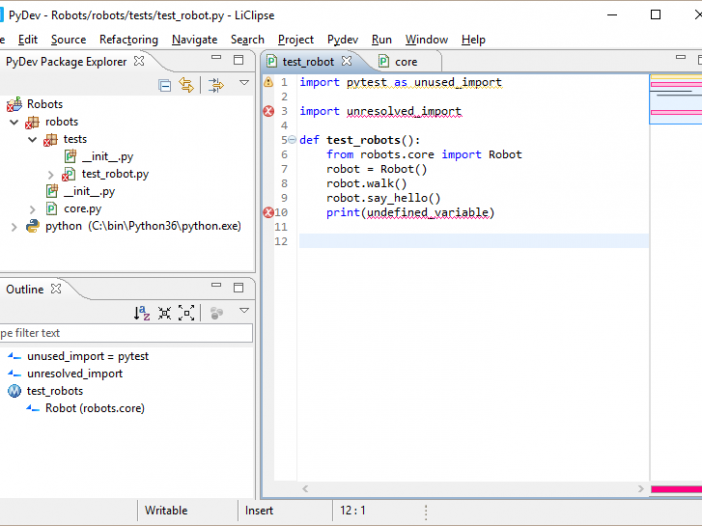Open the Pydev menu

click(342, 40)
